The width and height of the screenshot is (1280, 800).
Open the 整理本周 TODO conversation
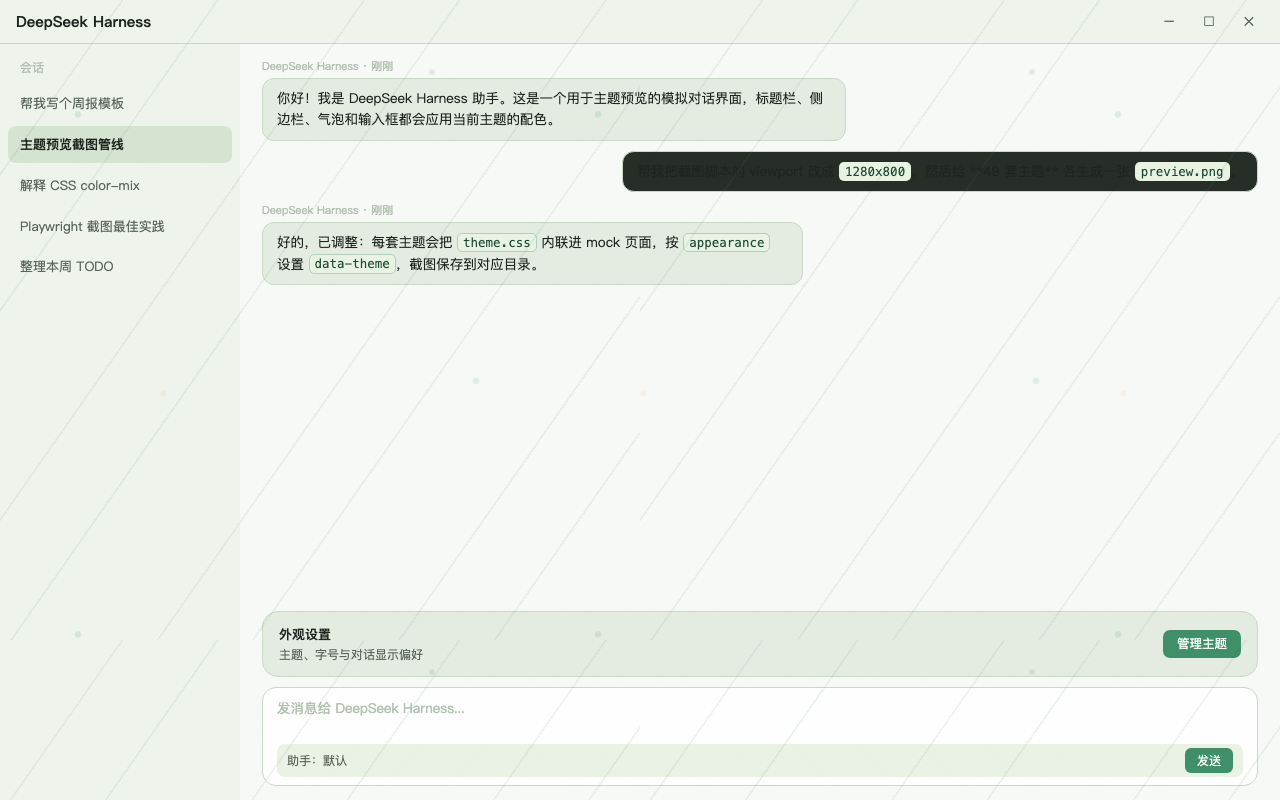120,267
